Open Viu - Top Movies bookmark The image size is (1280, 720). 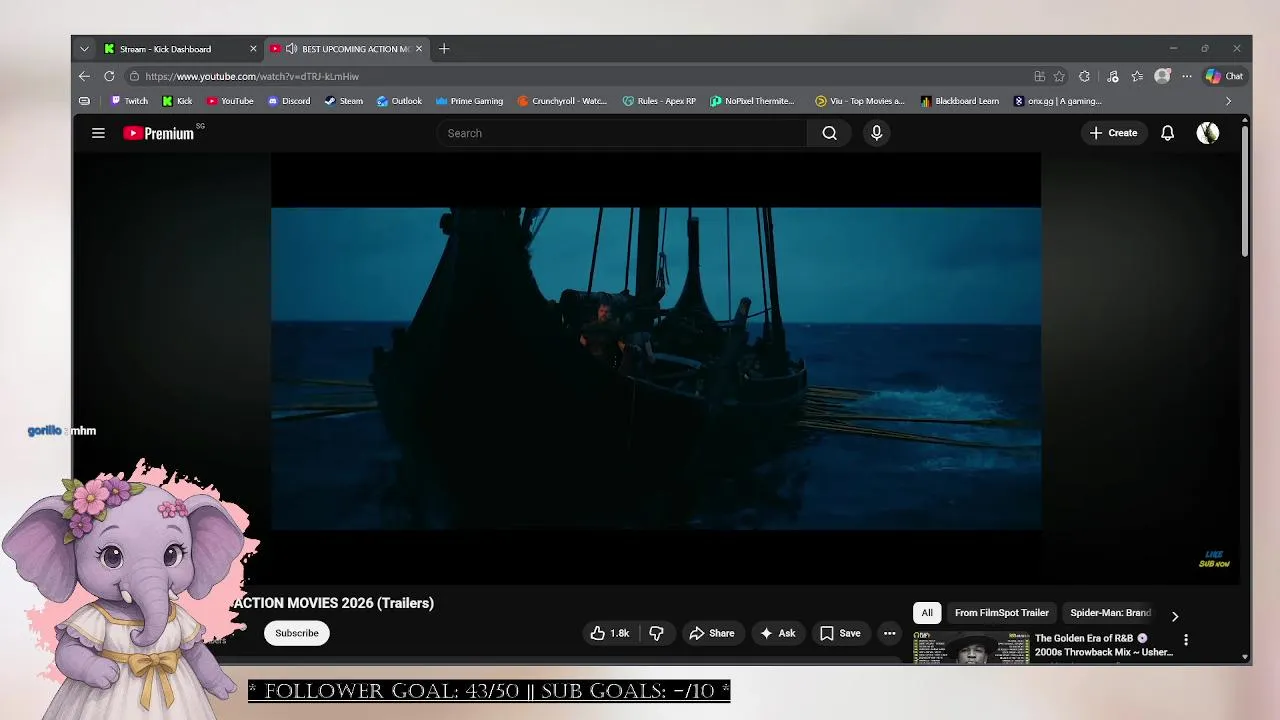click(x=859, y=101)
